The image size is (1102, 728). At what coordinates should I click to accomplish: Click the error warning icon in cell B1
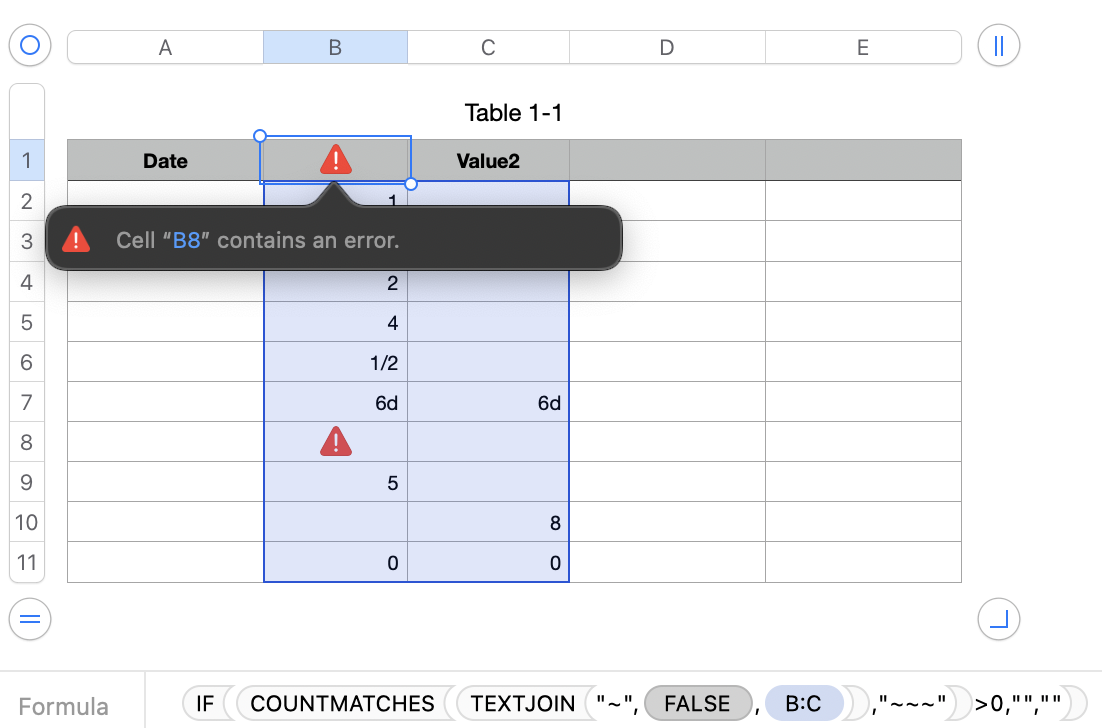pos(336,160)
